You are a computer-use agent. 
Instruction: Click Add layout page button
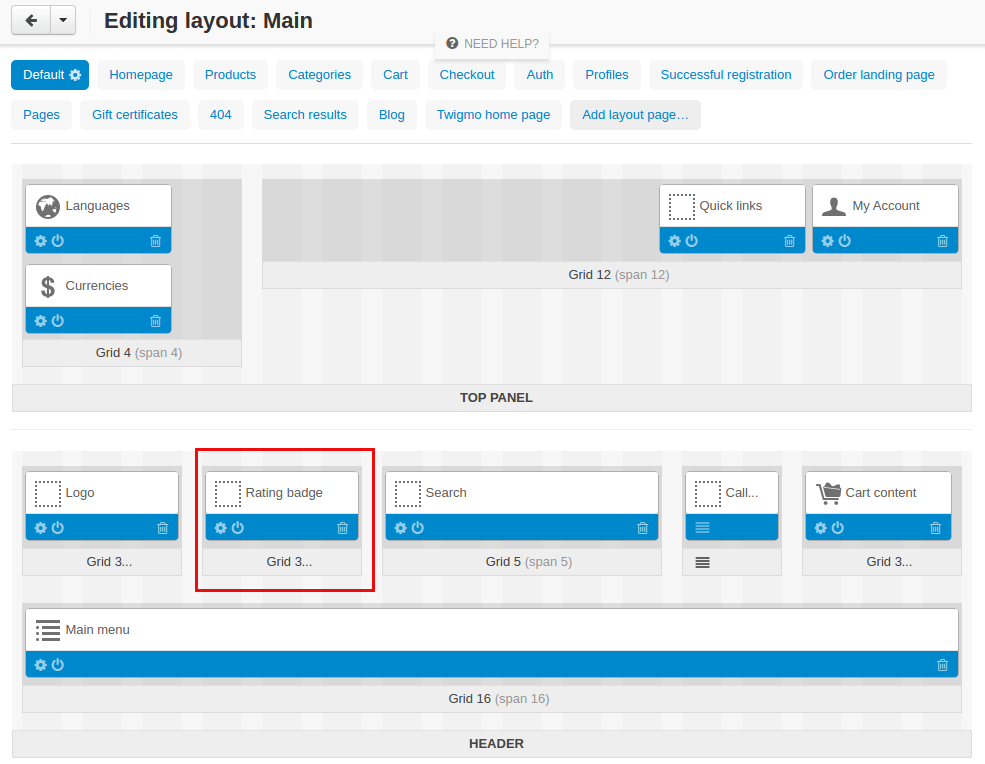click(635, 115)
